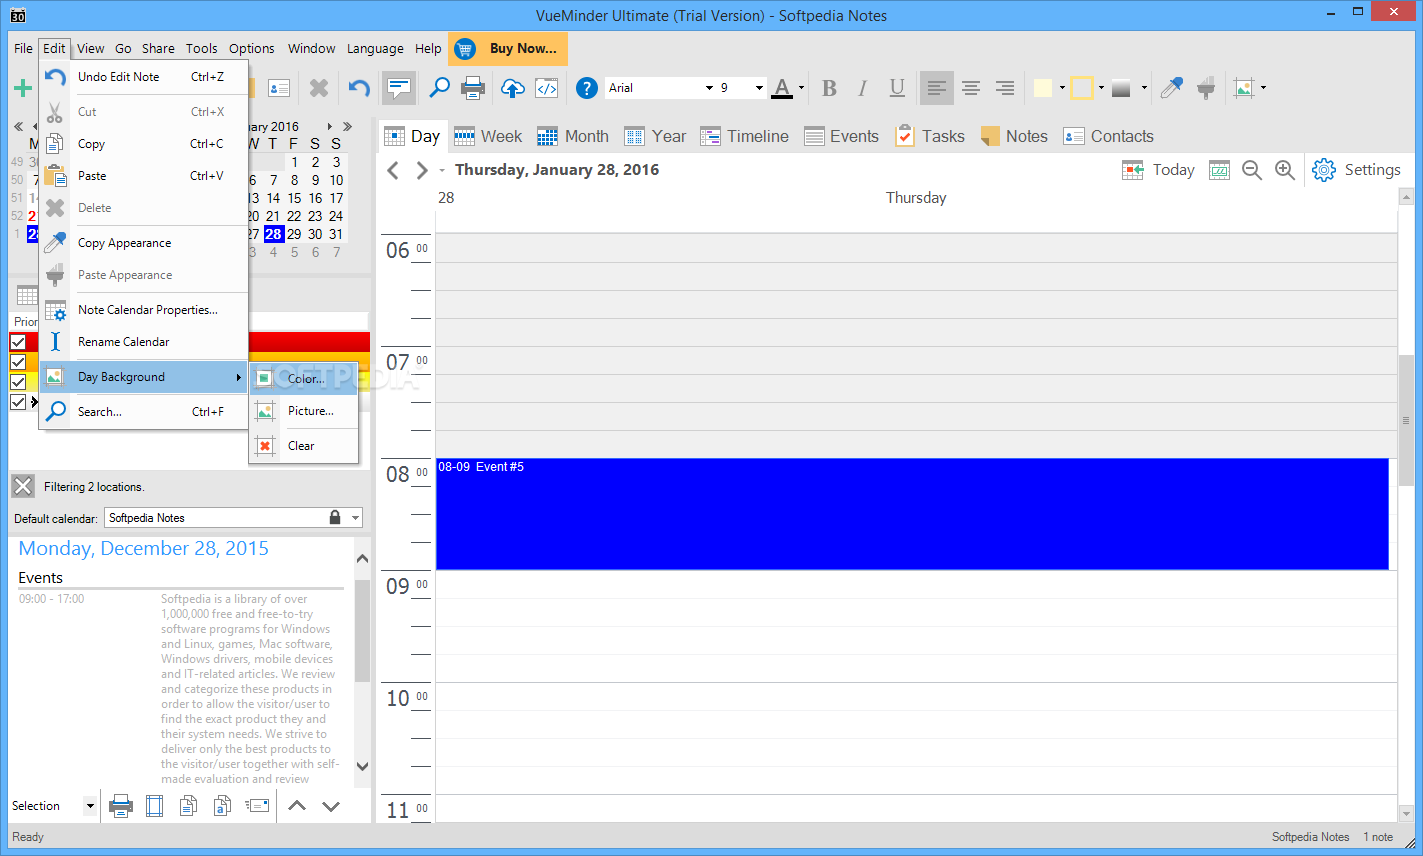
Task: Zoom out the day view
Action: (1252, 170)
